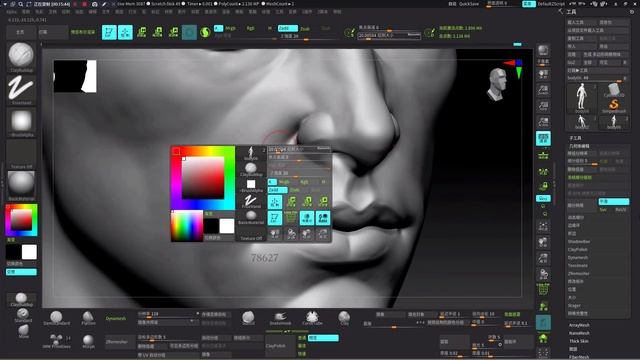This screenshot has height=360, width=640.
Task: Expand the Tessimate sub-section
Action: pos(578,265)
